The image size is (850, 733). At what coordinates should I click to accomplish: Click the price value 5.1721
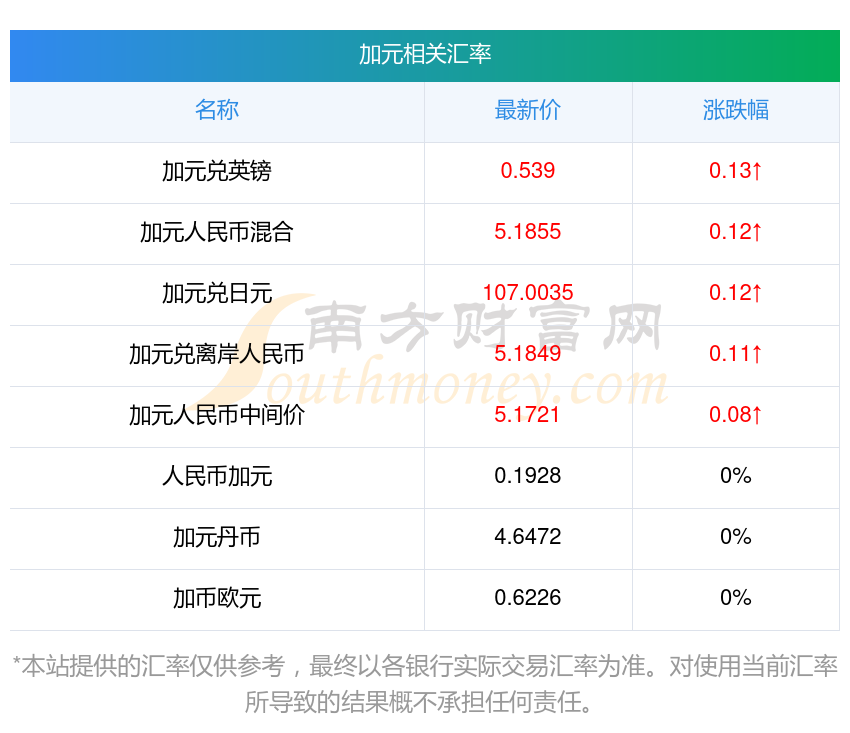[x=527, y=415]
